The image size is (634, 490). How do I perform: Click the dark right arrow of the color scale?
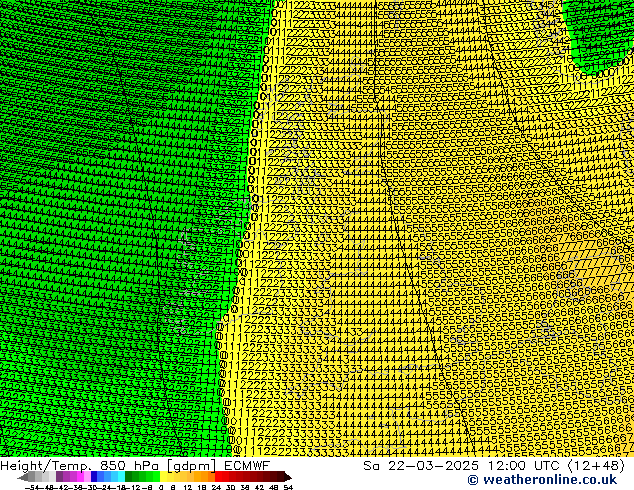click(x=288, y=478)
